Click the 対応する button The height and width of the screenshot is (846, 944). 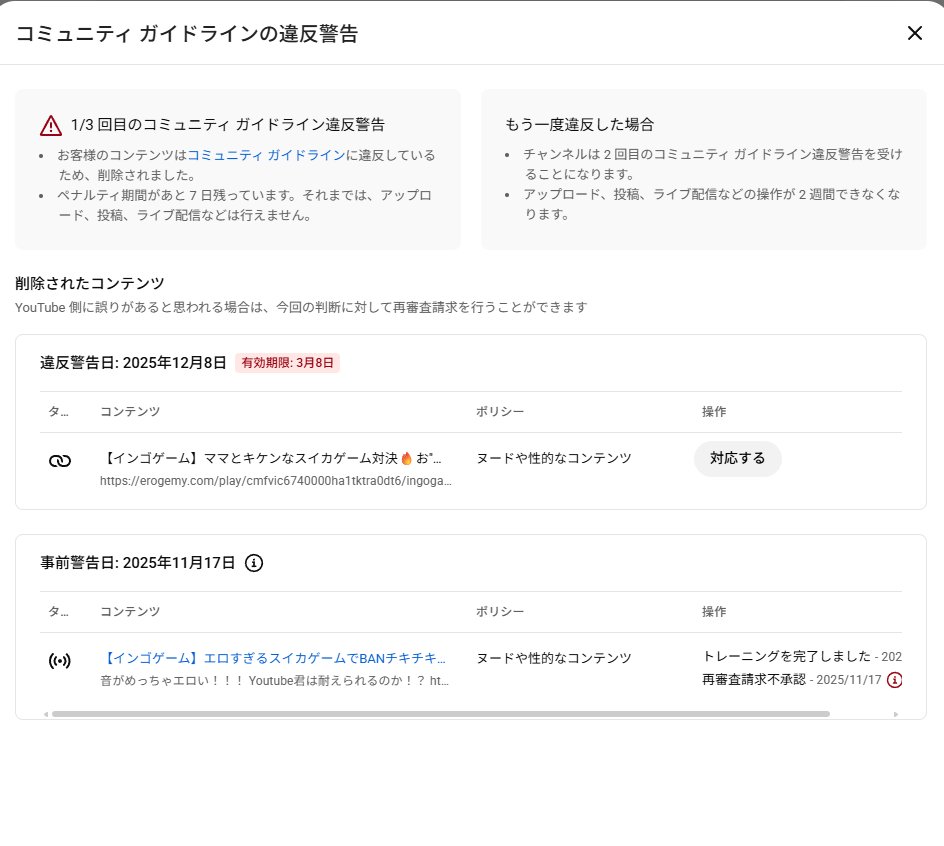[737, 458]
